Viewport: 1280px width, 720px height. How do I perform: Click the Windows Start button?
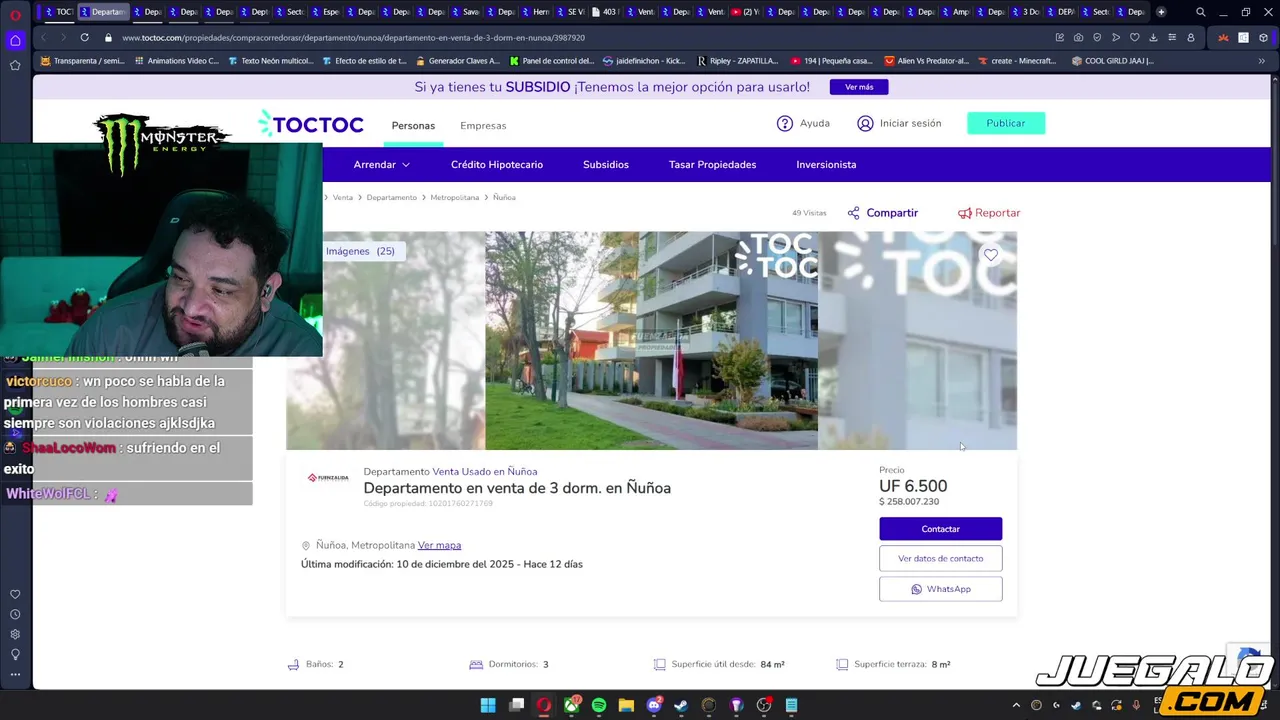coord(488,705)
